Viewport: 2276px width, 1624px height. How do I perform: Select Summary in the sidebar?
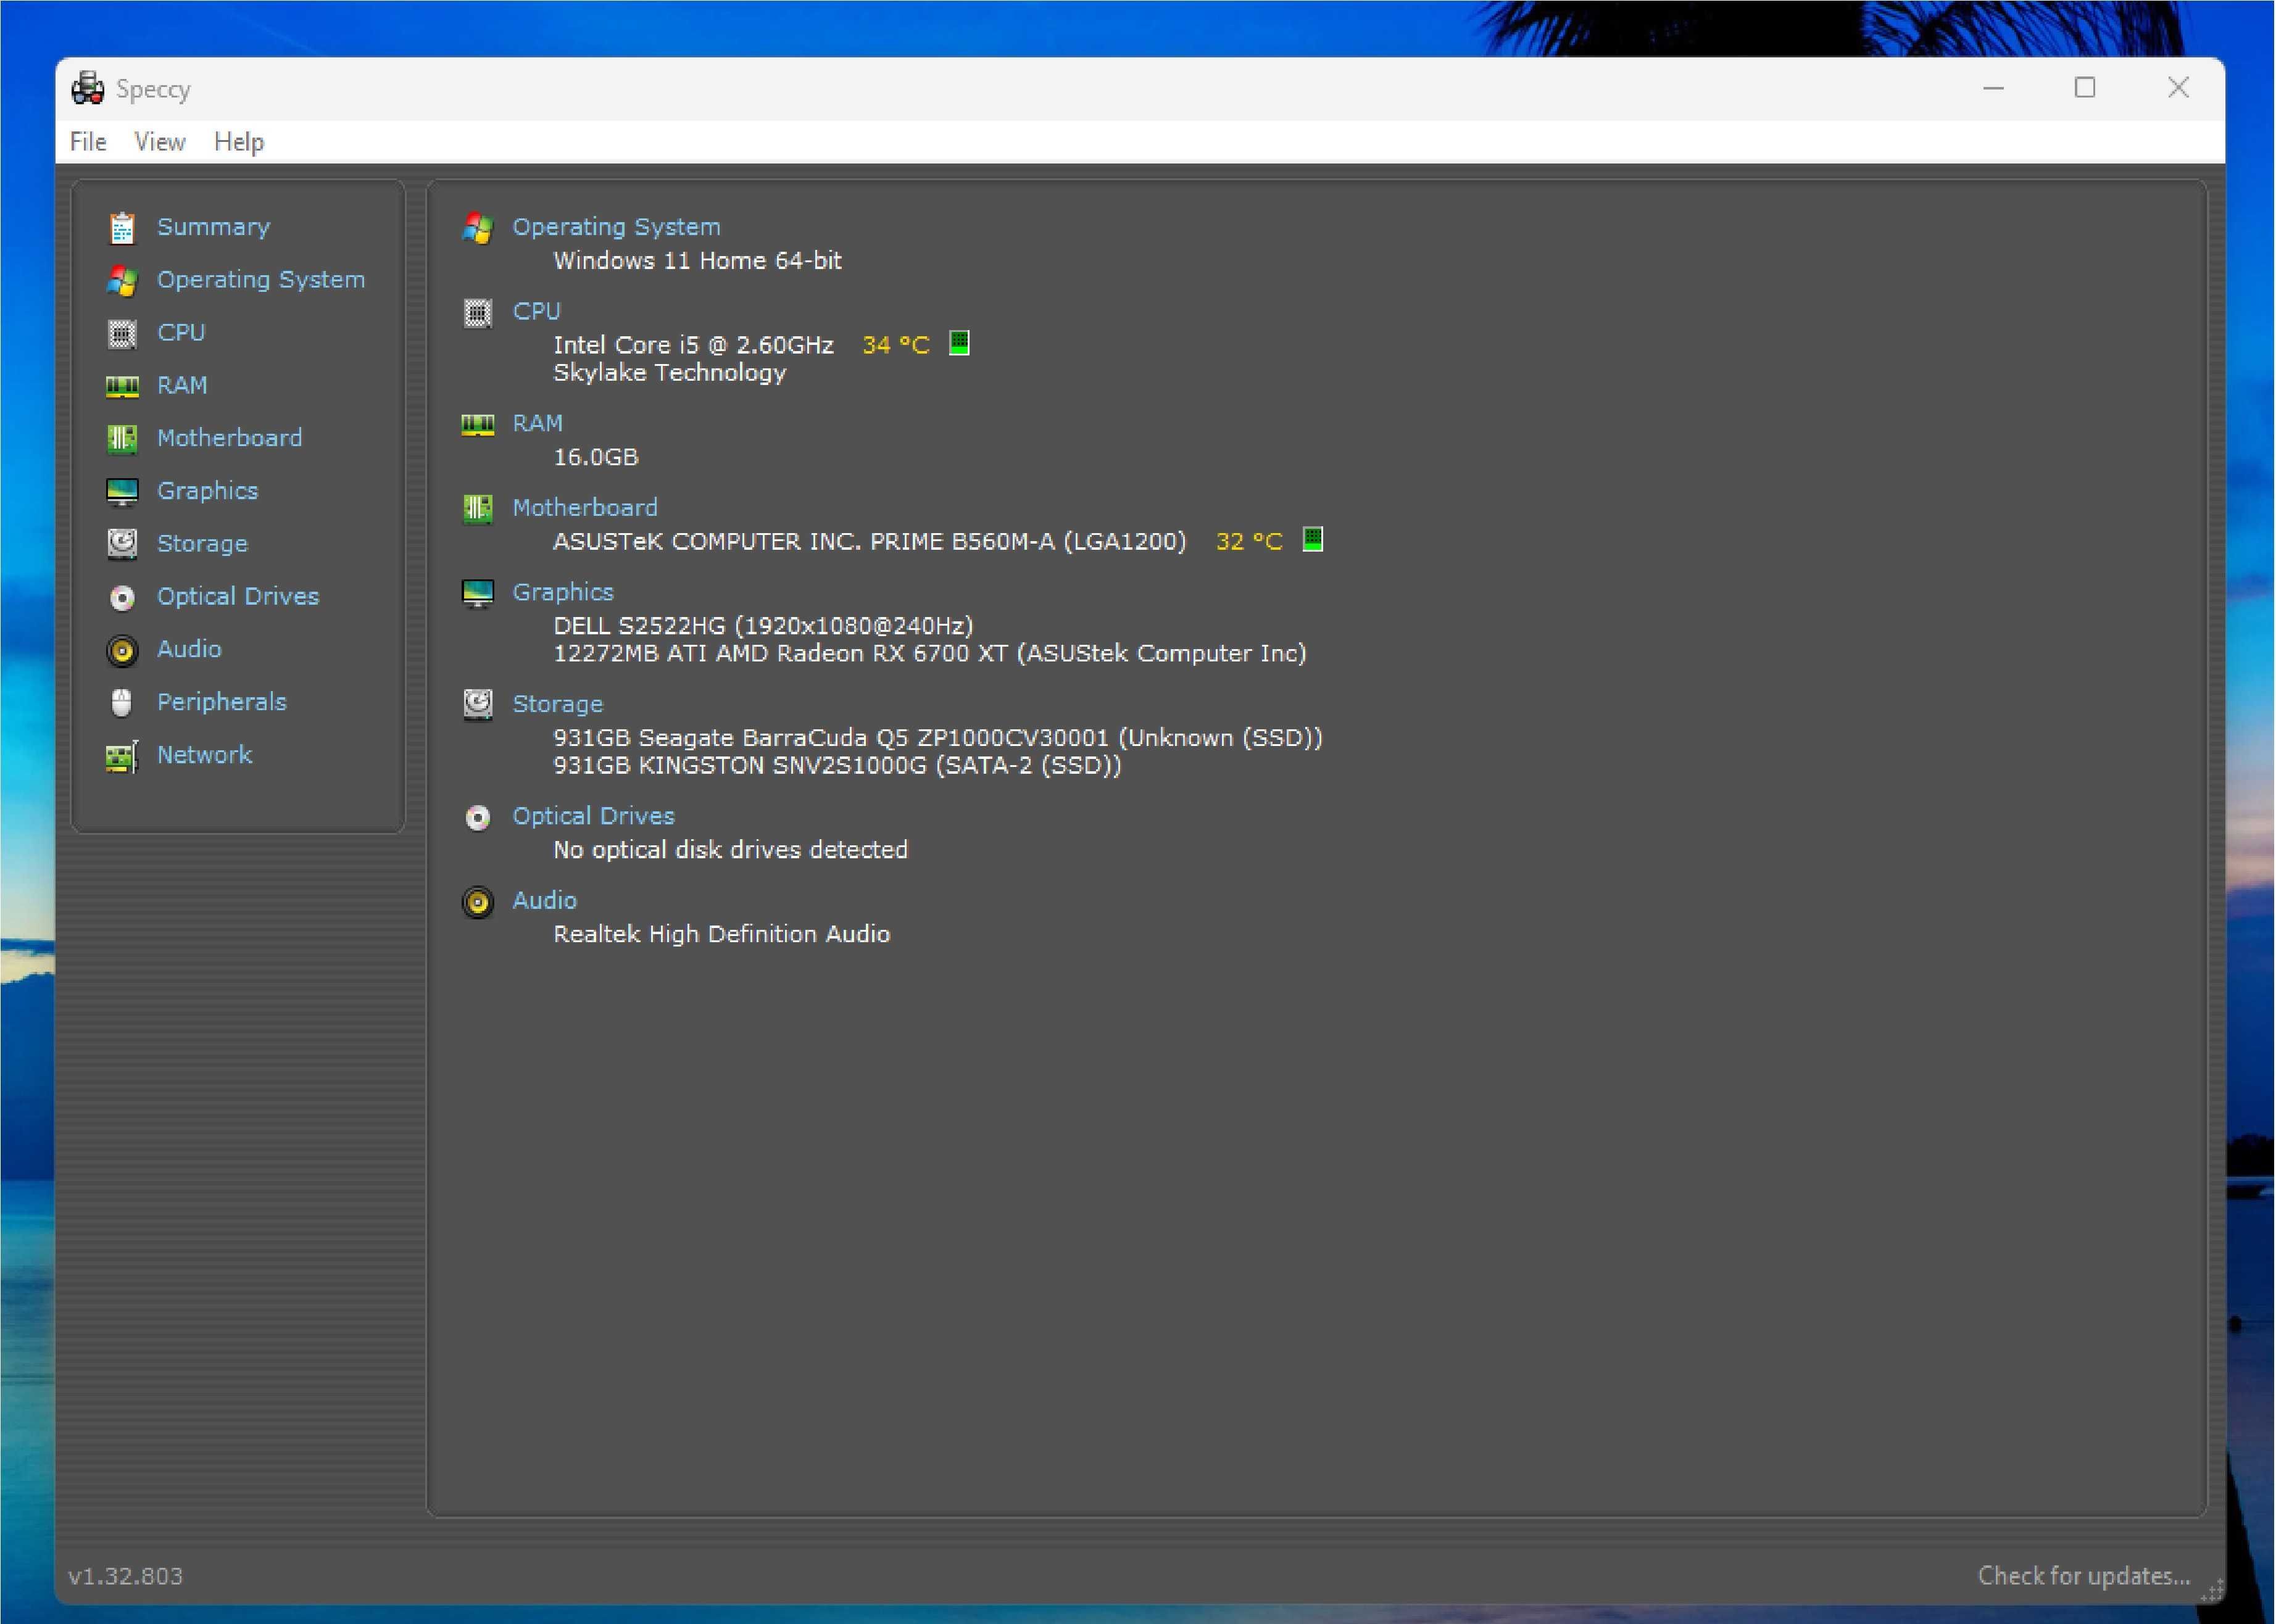coord(214,227)
